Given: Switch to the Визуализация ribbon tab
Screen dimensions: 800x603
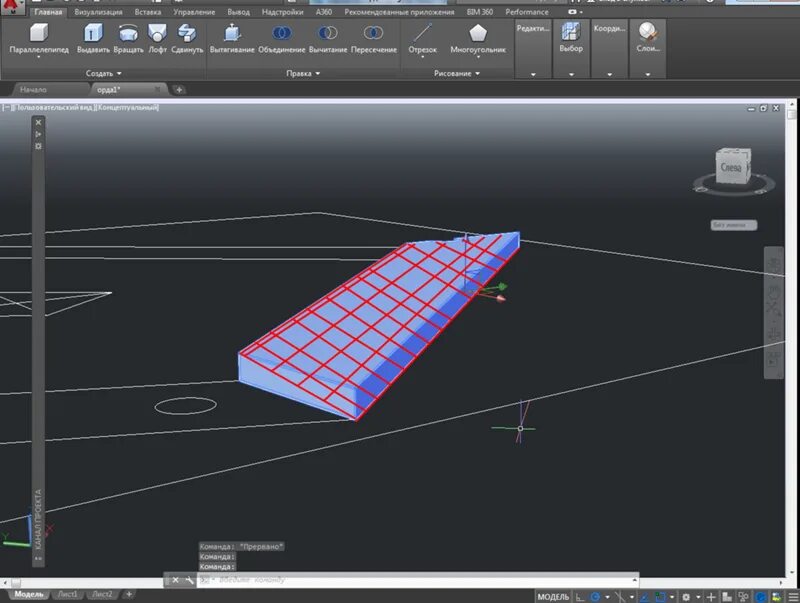Looking at the screenshot, I should [x=98, y=12].
